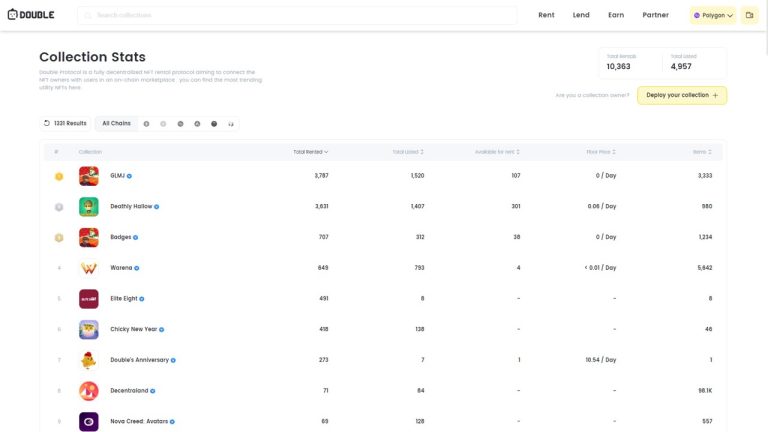Screen dimensions: 768x432
Task: Click the Decentraland collection icon
Action: click(89, 390)
